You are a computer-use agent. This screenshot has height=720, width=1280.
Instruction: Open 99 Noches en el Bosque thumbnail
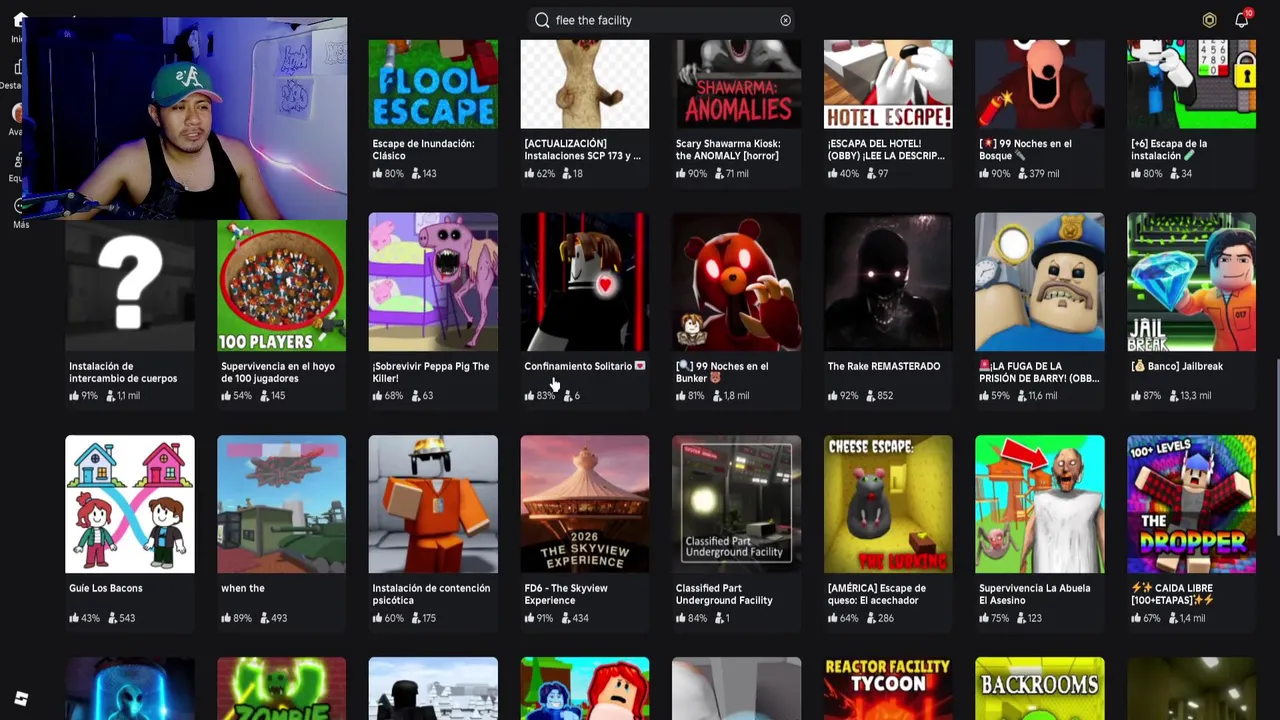point(1040,84)
